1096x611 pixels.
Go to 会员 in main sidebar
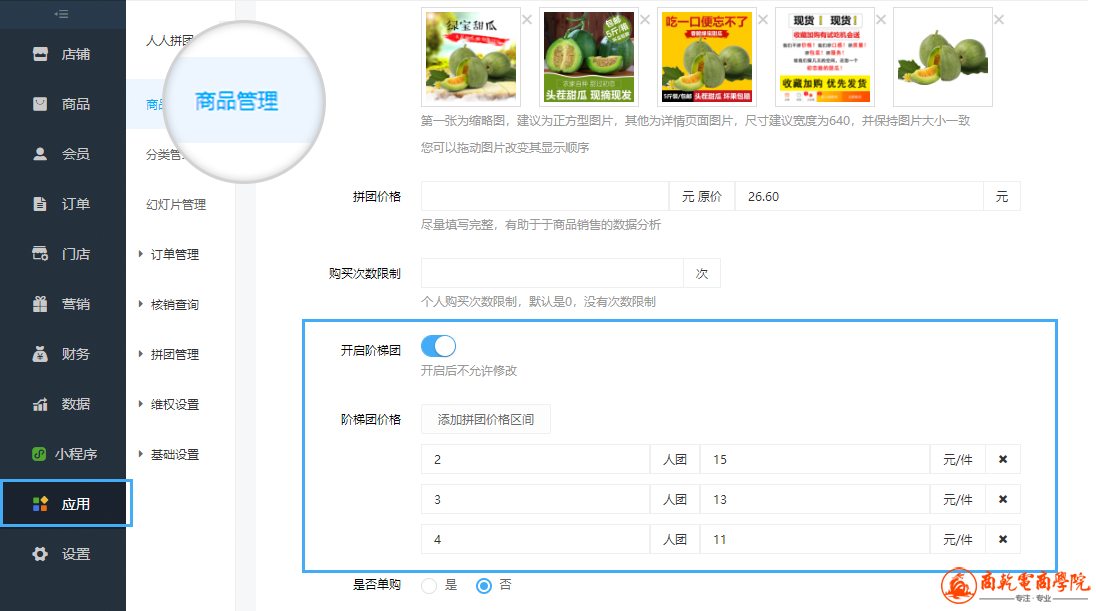tap(75, 154)
